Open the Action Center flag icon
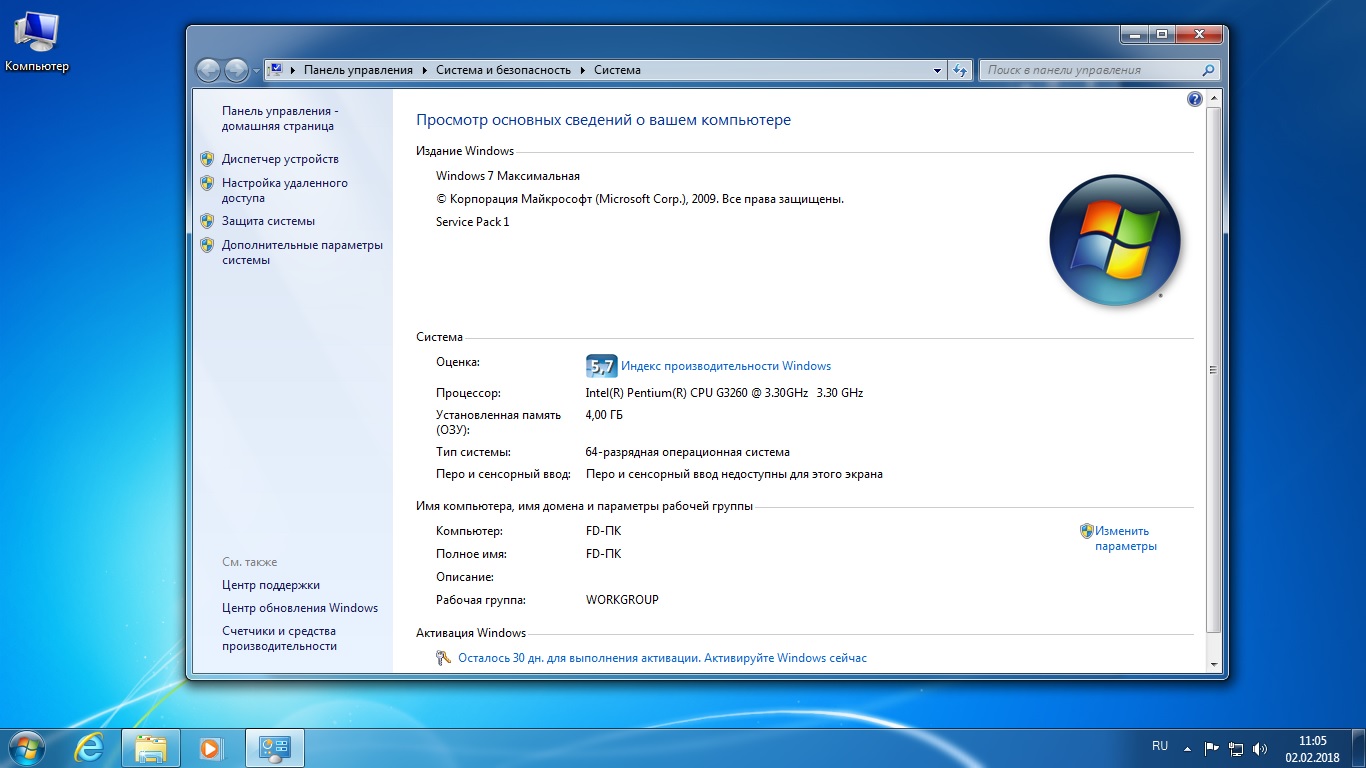Image resolution: width=1366 pixels, height=768 pixels. (1211, 748)
